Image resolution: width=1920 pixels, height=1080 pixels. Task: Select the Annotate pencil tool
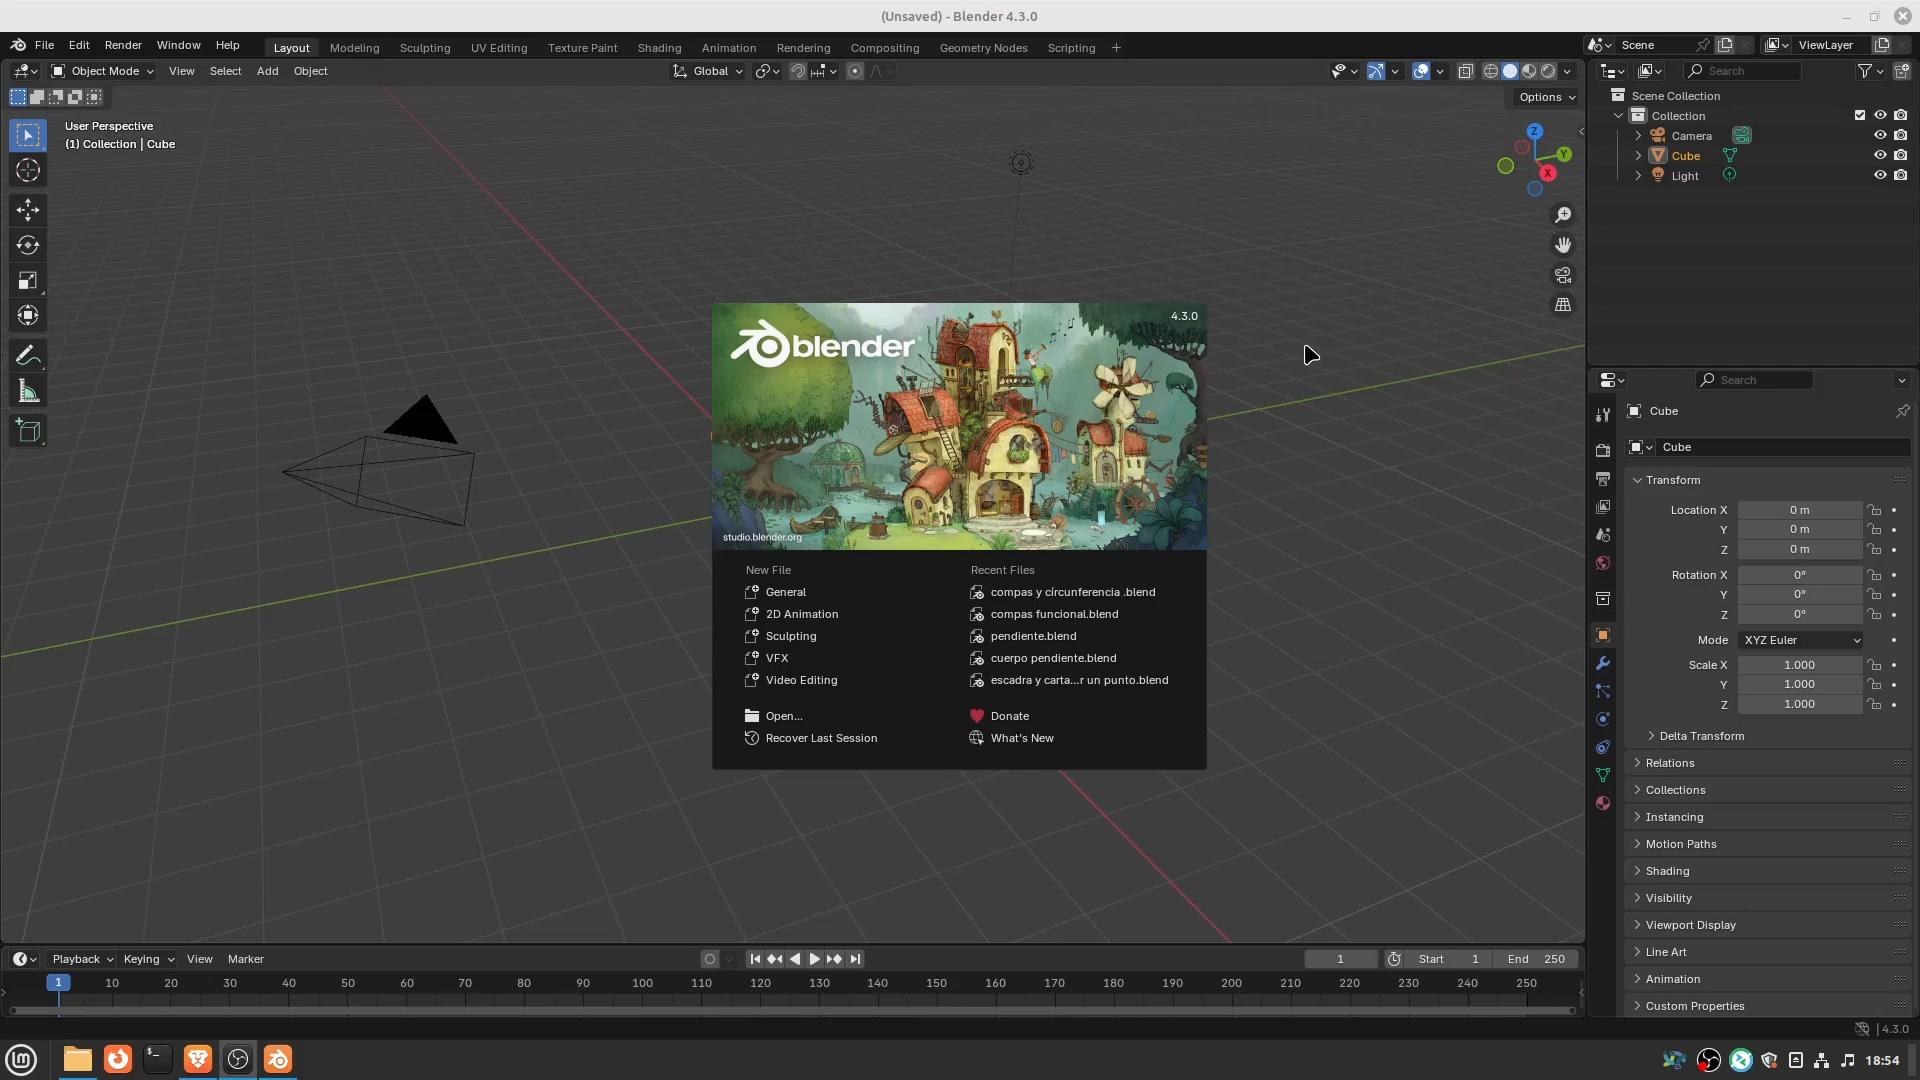tap(28, 356)
